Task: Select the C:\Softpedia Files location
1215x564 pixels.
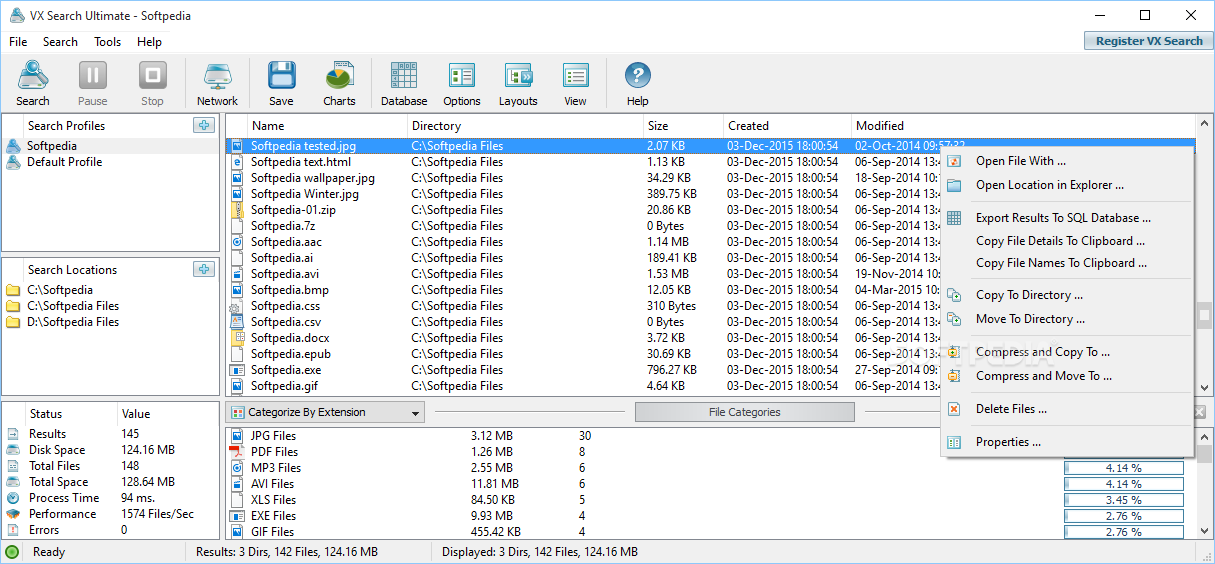Action: (x=73, y=306)
